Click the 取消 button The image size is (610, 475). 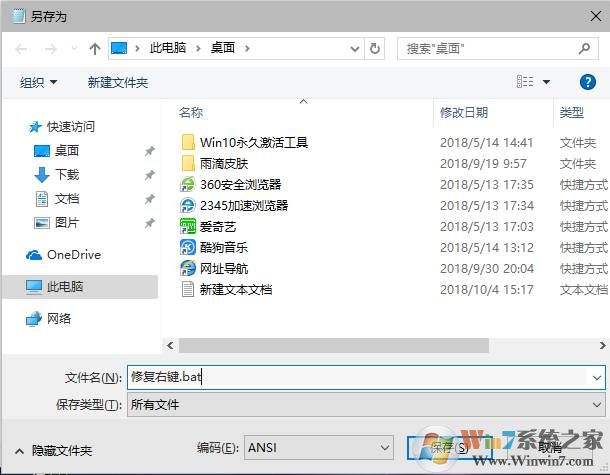pos(550,448)
